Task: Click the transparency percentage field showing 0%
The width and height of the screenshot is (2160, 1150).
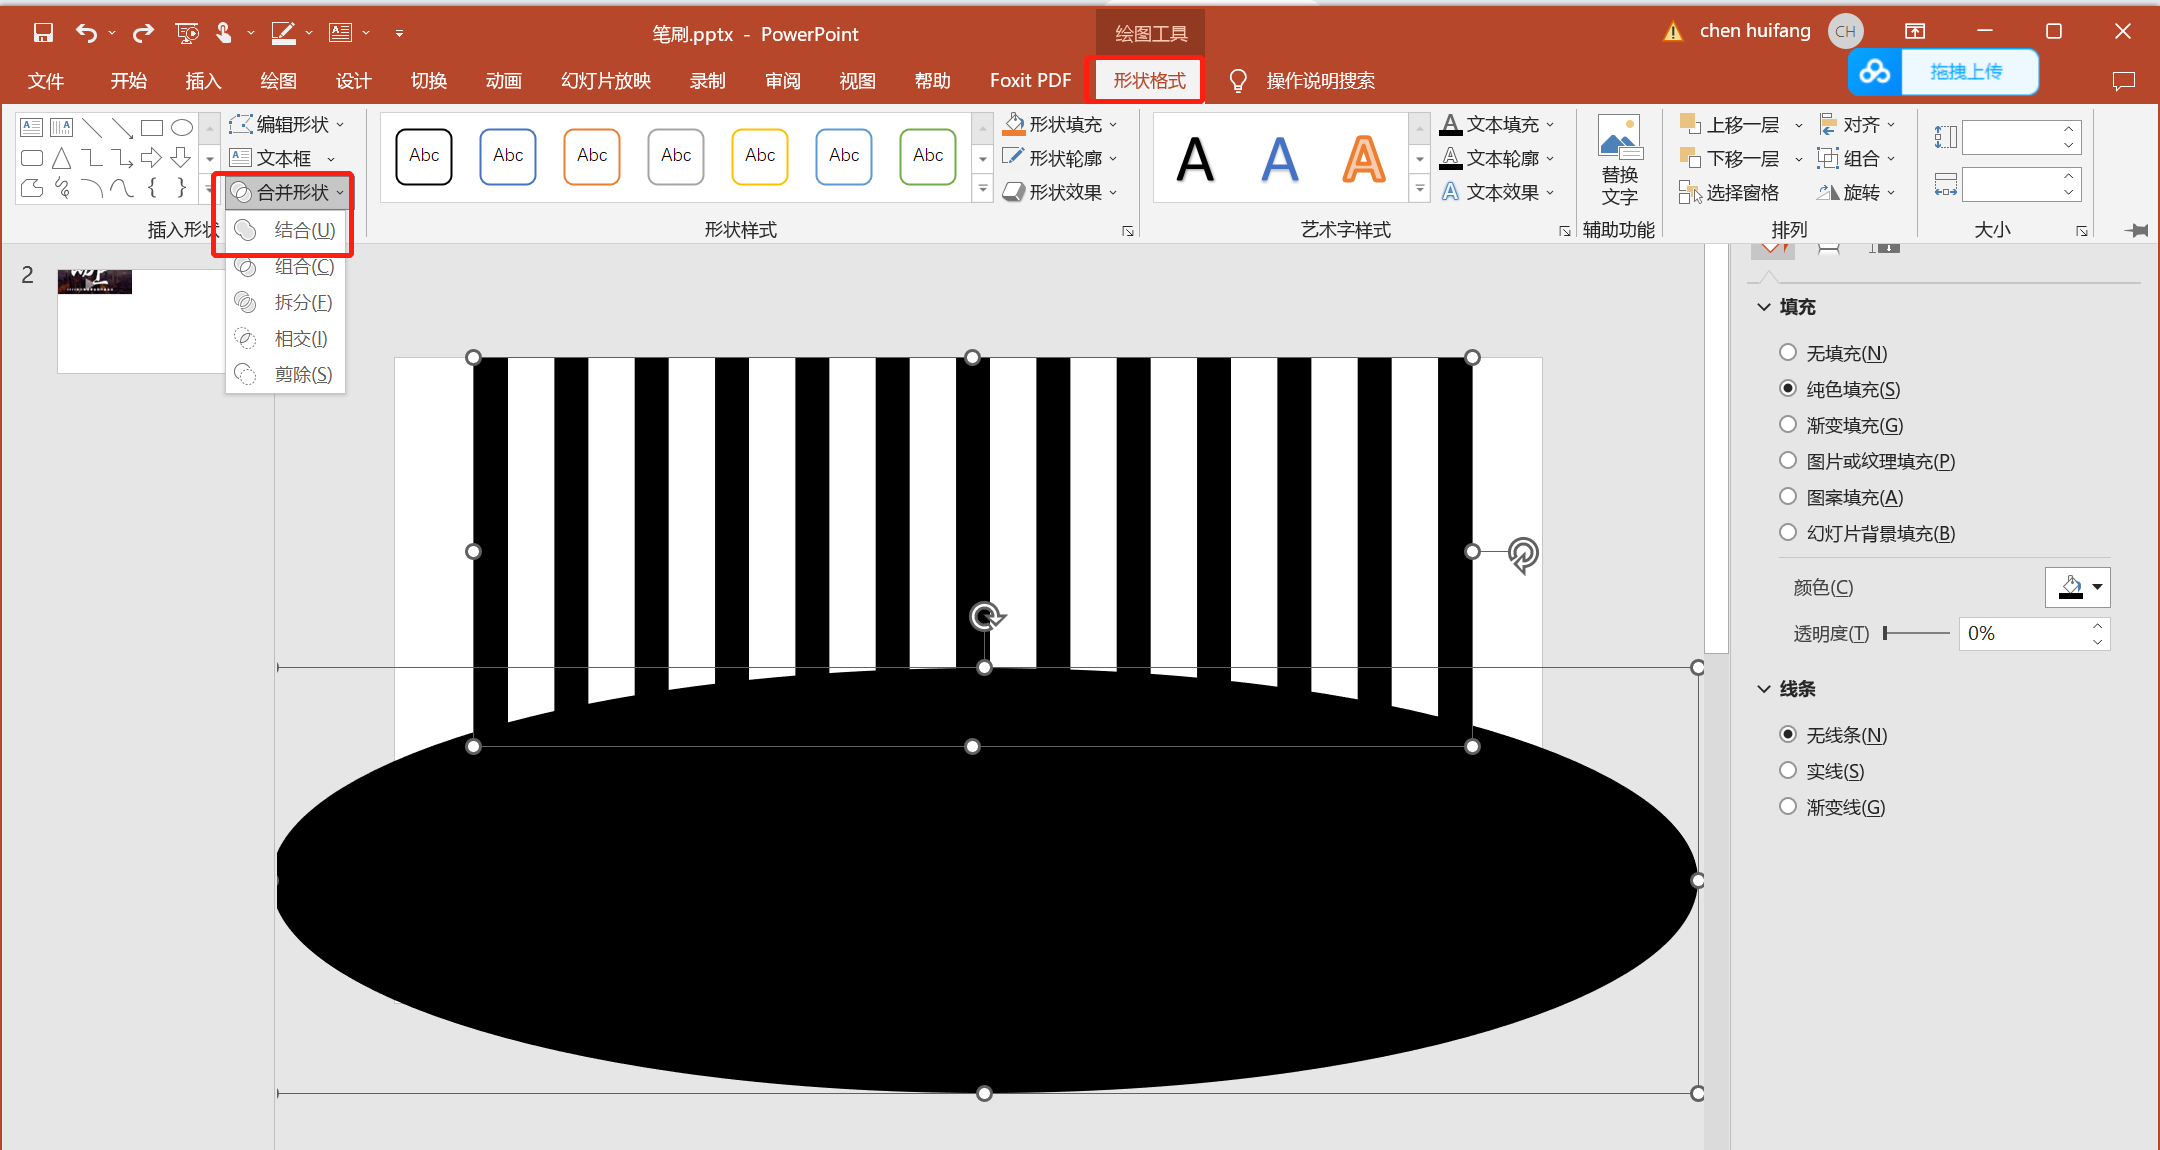Action: pos(2023,633)
